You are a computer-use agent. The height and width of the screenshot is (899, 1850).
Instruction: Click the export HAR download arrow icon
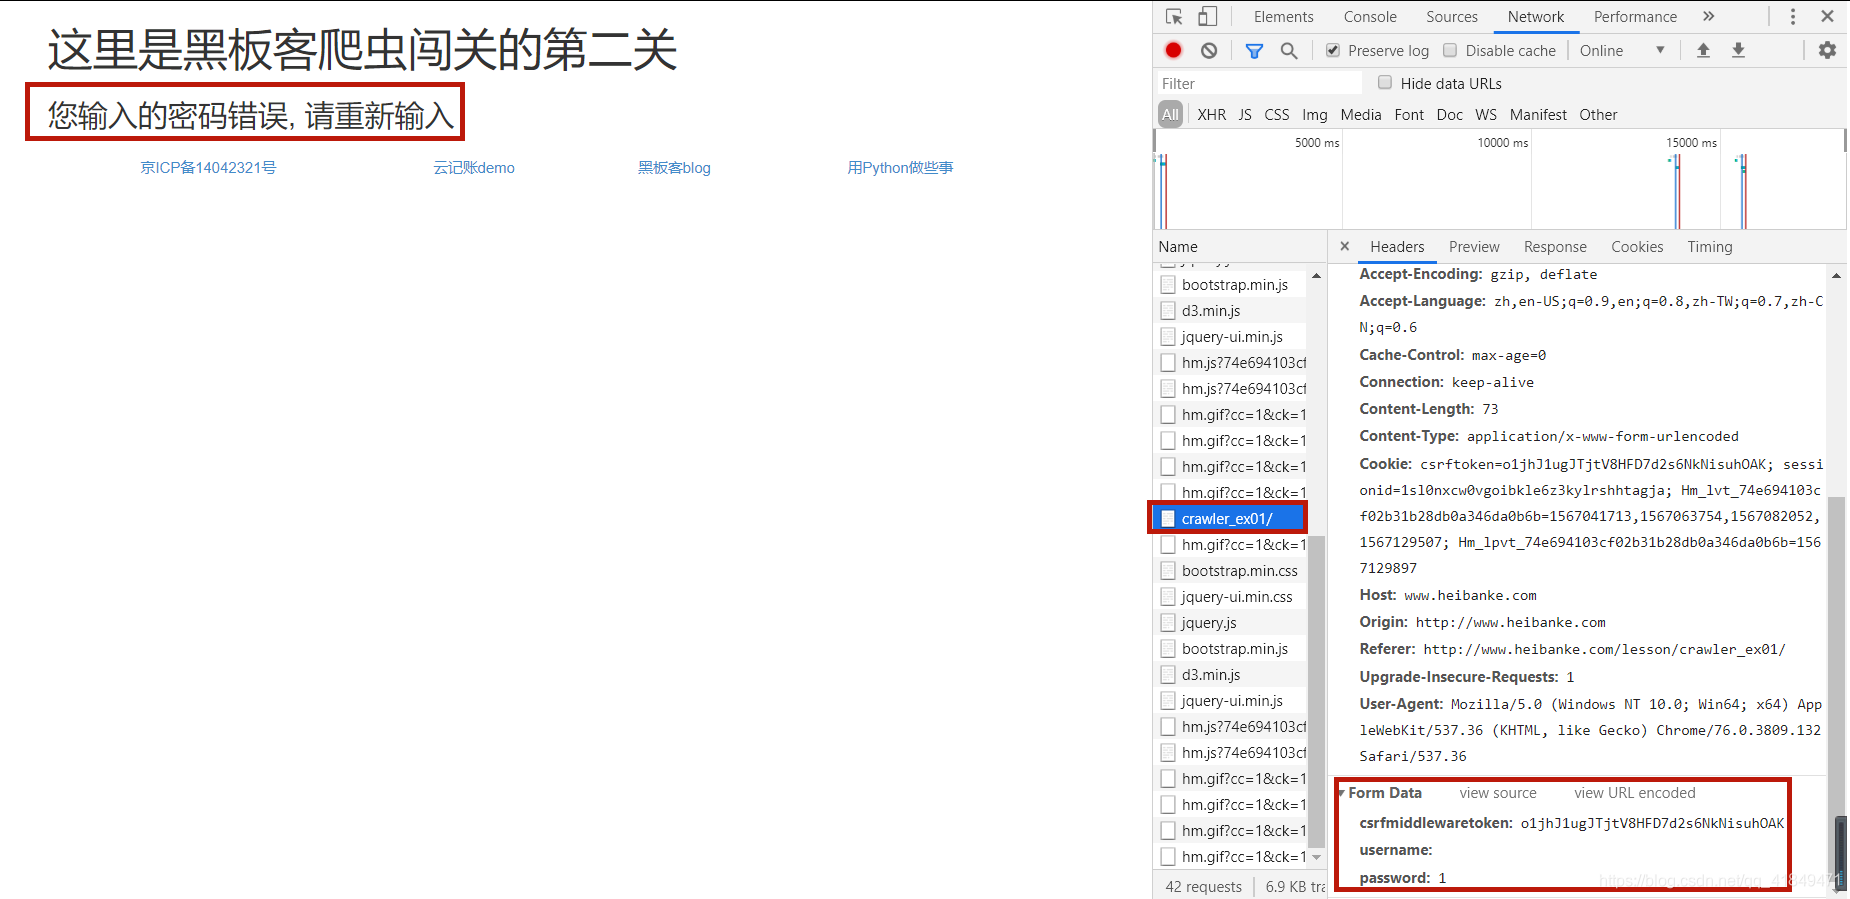pyautogui.click(x=1738, y=50)
